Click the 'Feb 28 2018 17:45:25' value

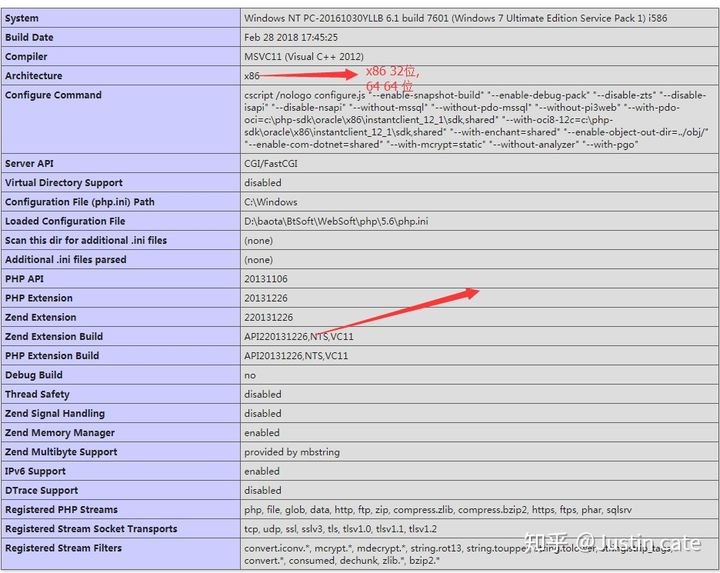click(291, 38)
